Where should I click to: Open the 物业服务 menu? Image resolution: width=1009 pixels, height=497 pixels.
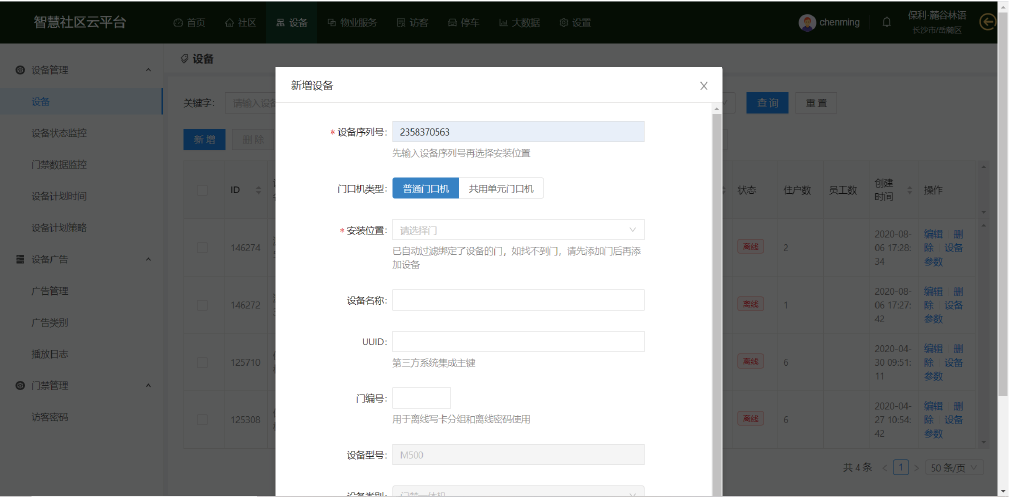[352, 23]
